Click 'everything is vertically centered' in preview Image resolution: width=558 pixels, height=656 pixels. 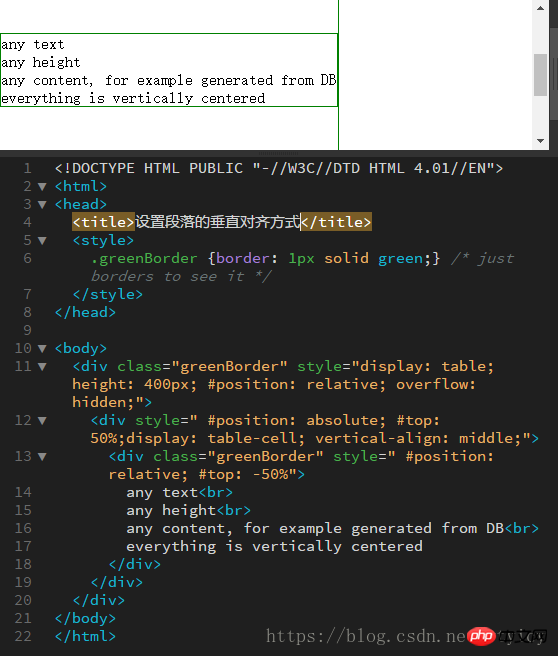coord(133,98)
